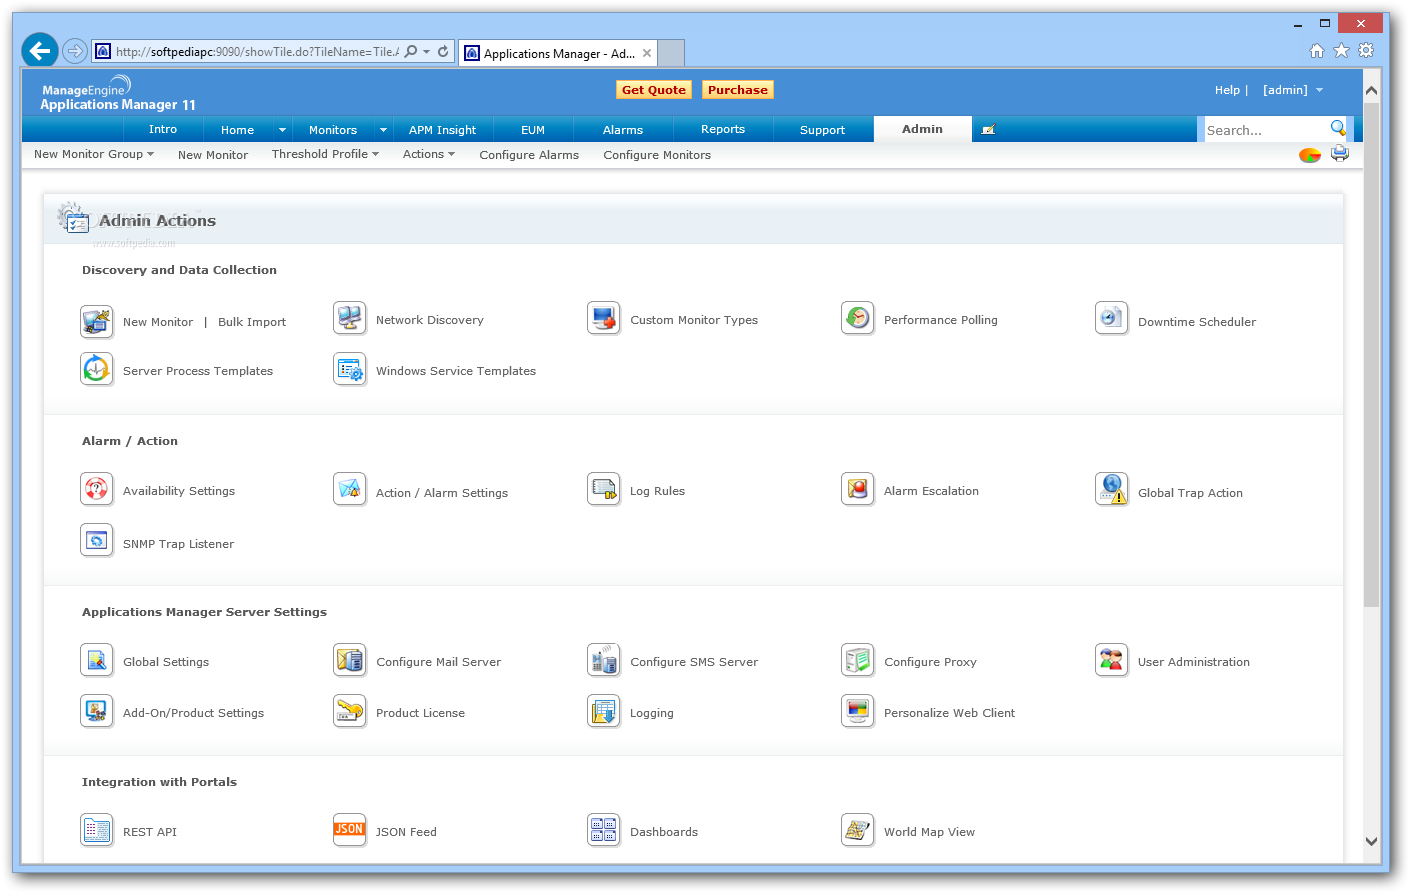Expand the Threshold Profile dropdown
Image resolution: width=1410 pixels, height=893 pixels.
pyautogui.click(x=376, y=154)
